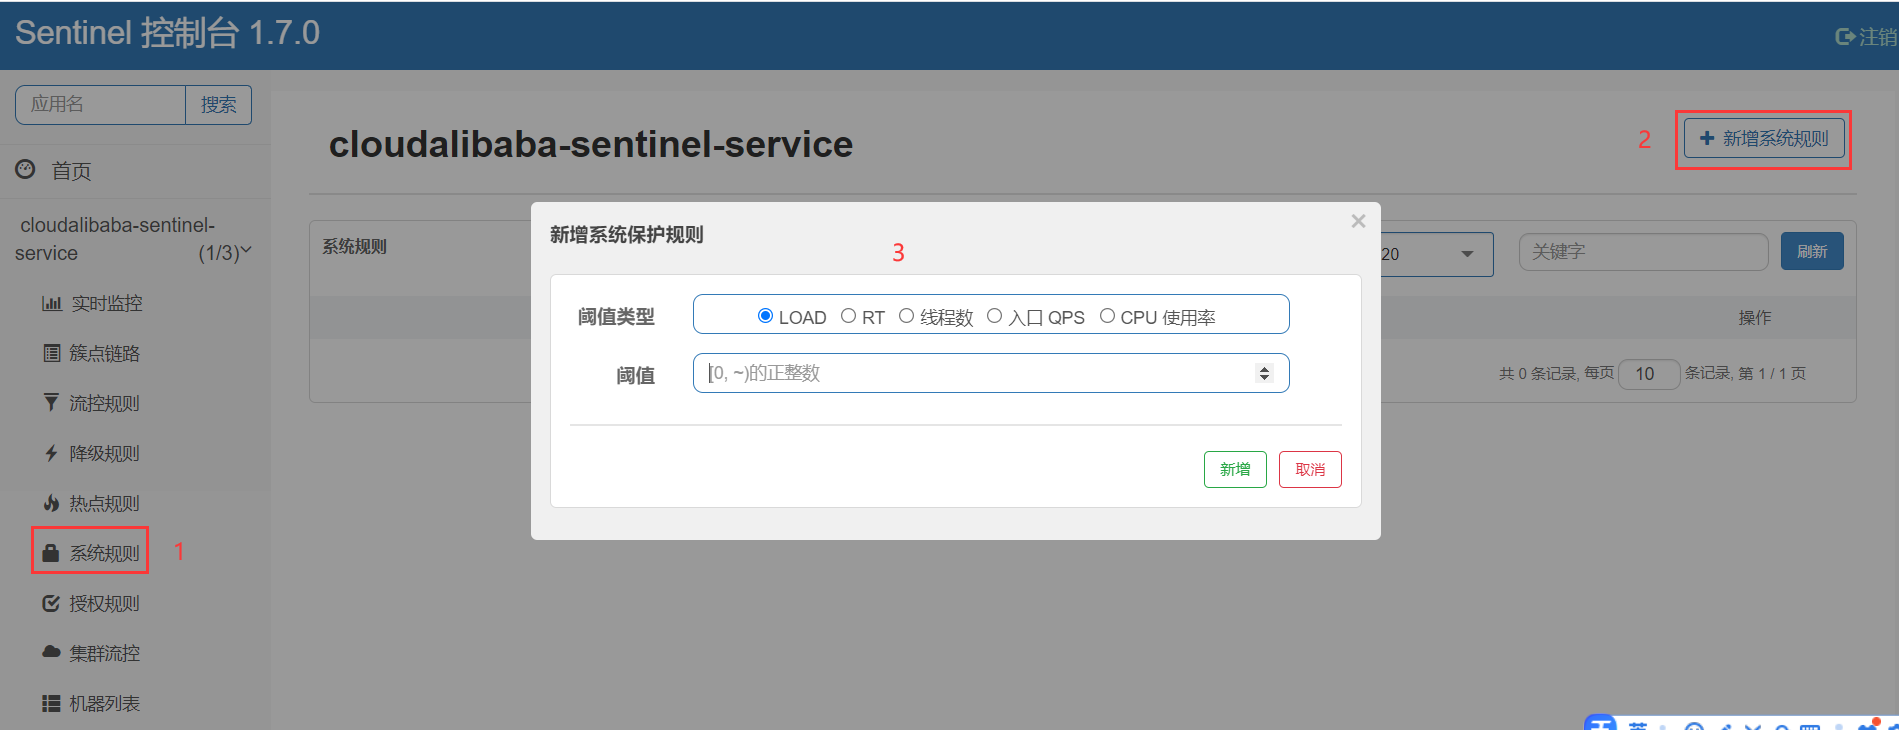Collapse the cloudalibaba-sentinel-service app chevron

coord(246,251)
